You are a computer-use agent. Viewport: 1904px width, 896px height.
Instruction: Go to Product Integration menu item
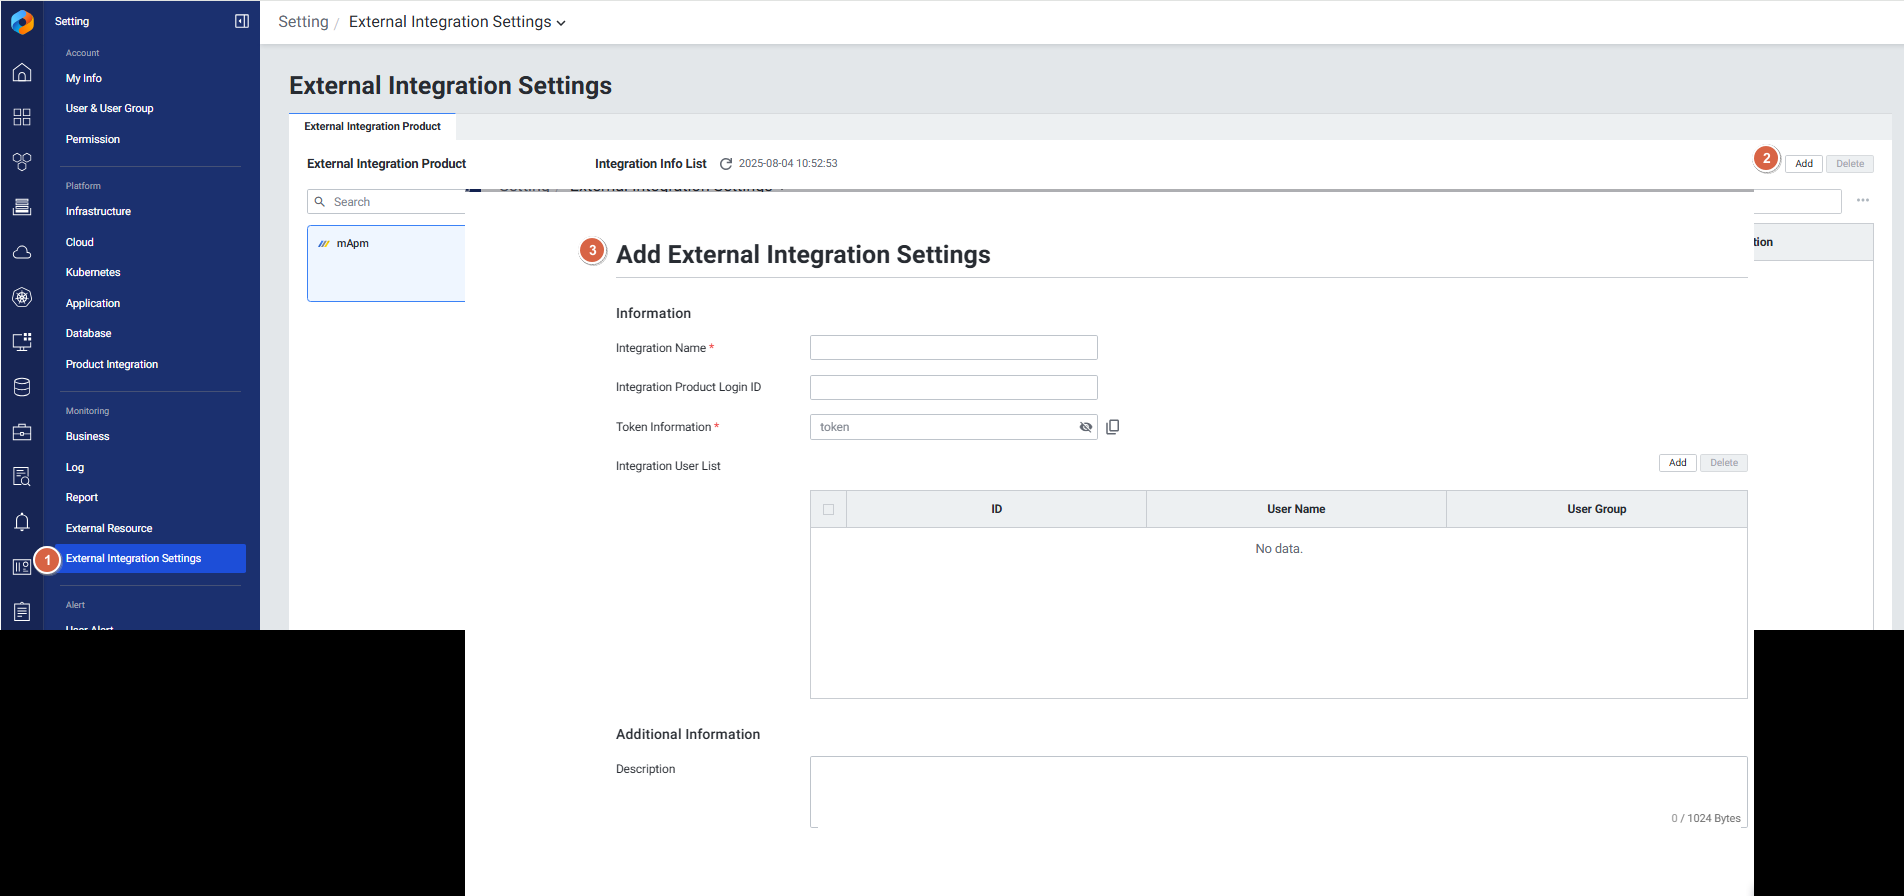pos(112,364)
